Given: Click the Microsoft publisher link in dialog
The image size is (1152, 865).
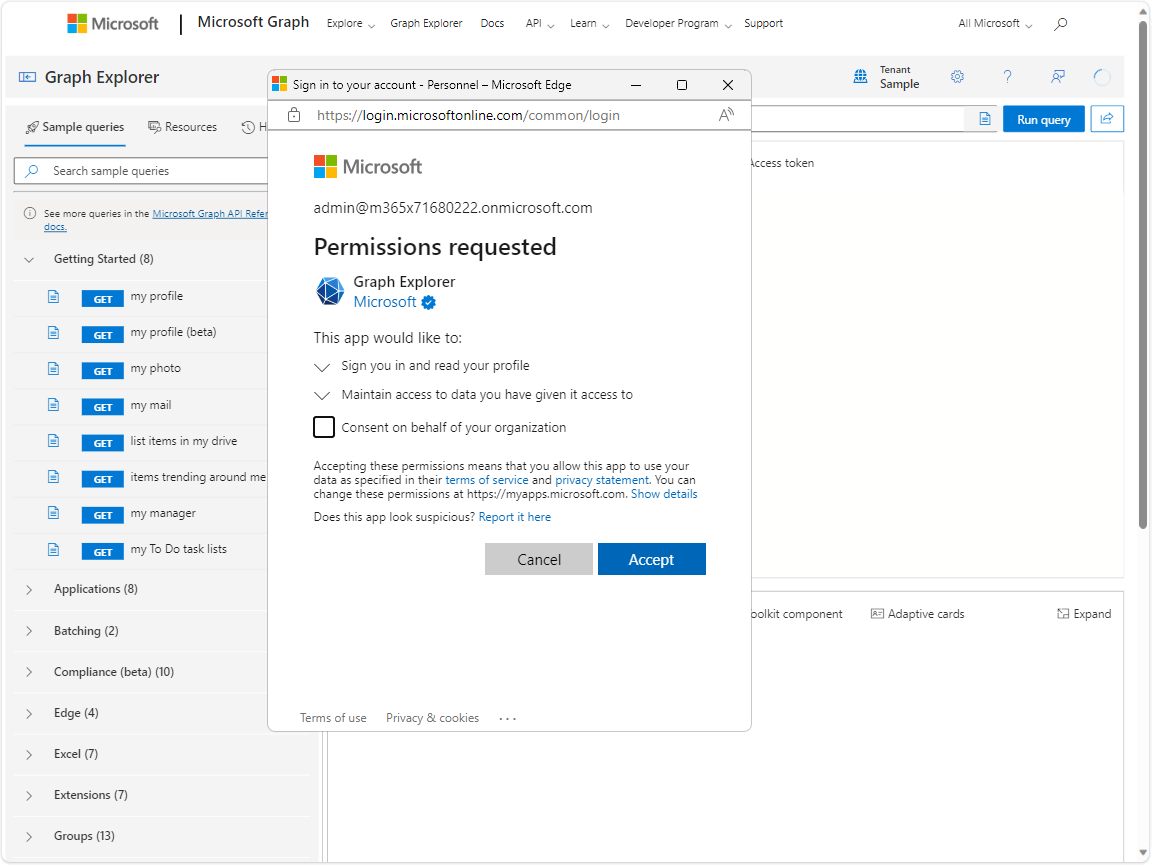Looking at the screenshot, I should pyautogui.click(x=385, y=302).
